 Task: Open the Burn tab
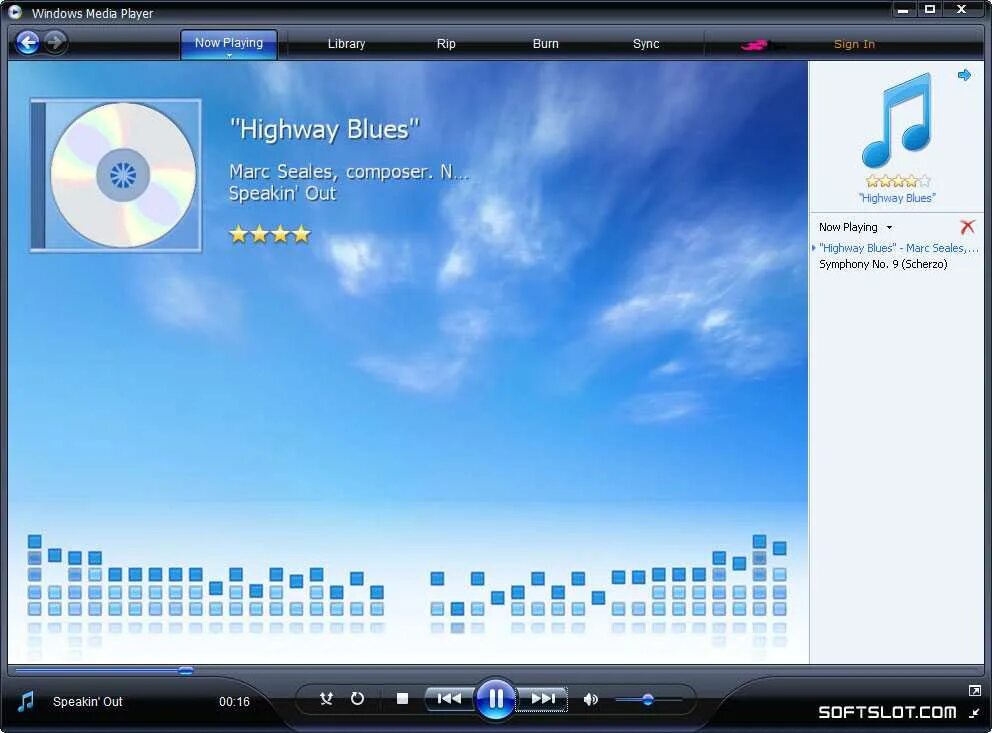pos(545,44)
